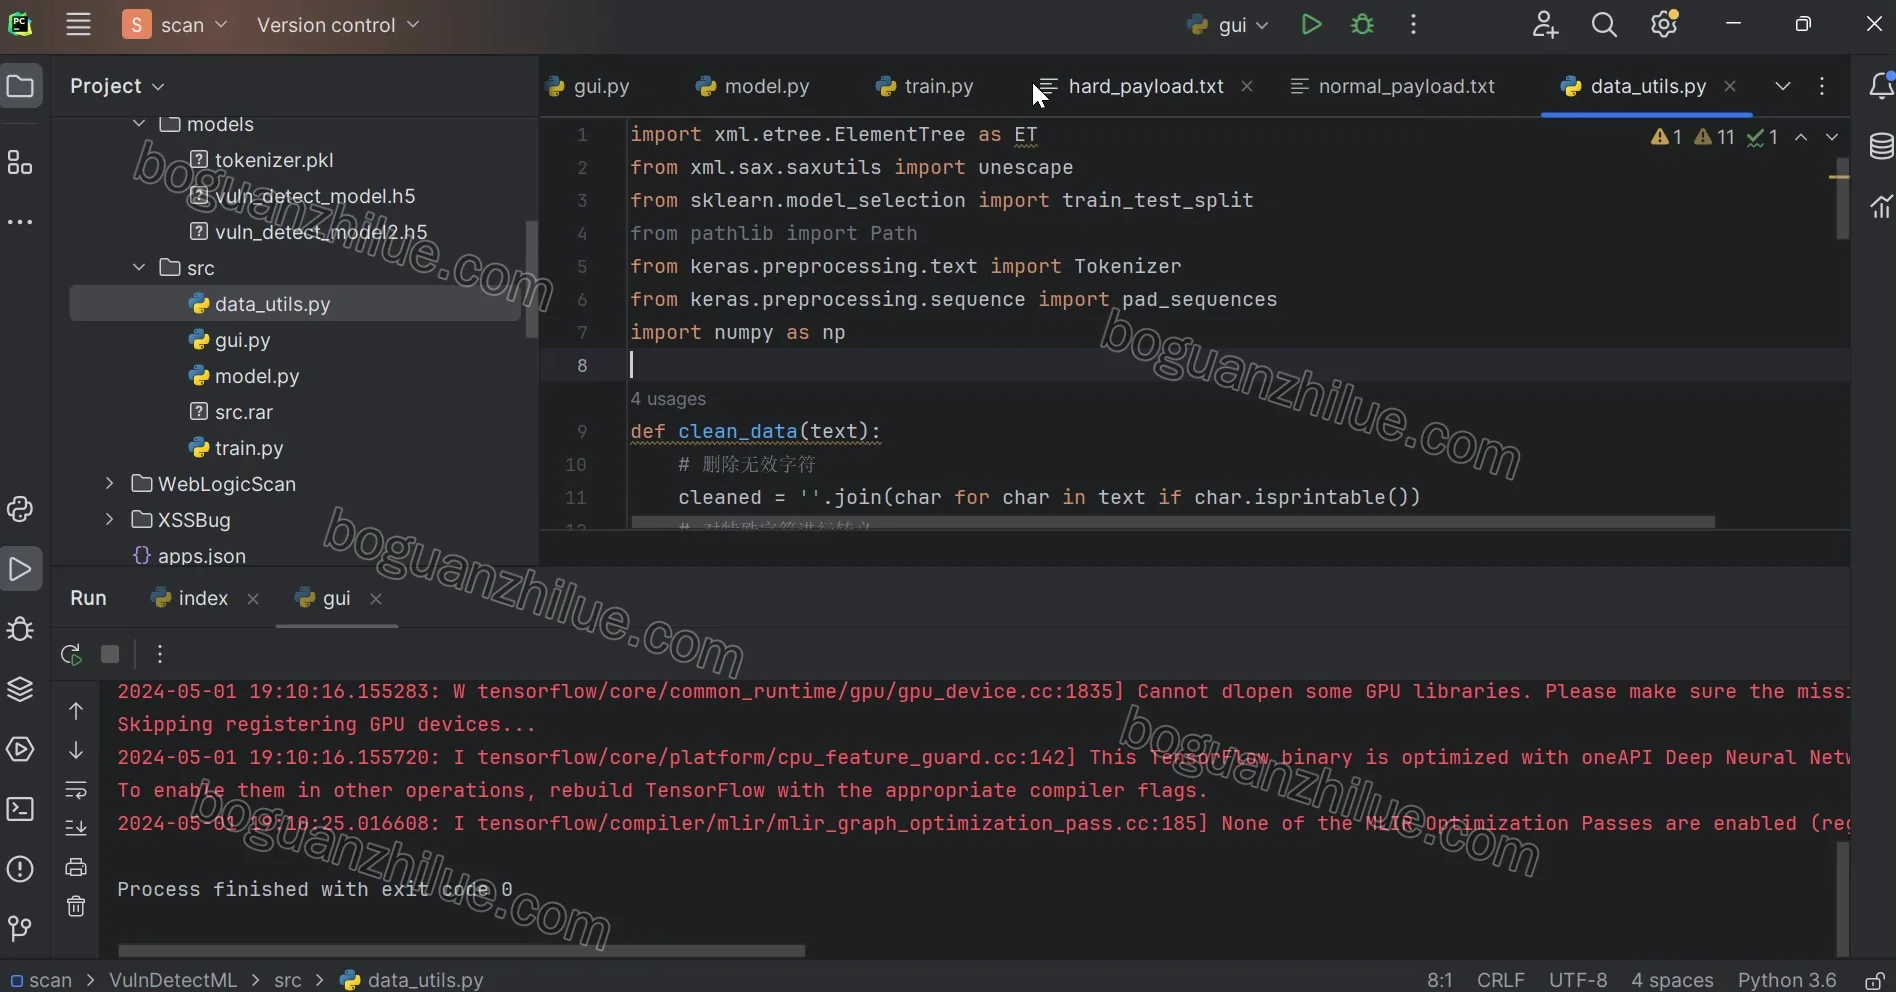Open Search Everywhere magnifier

(1604, 25)
